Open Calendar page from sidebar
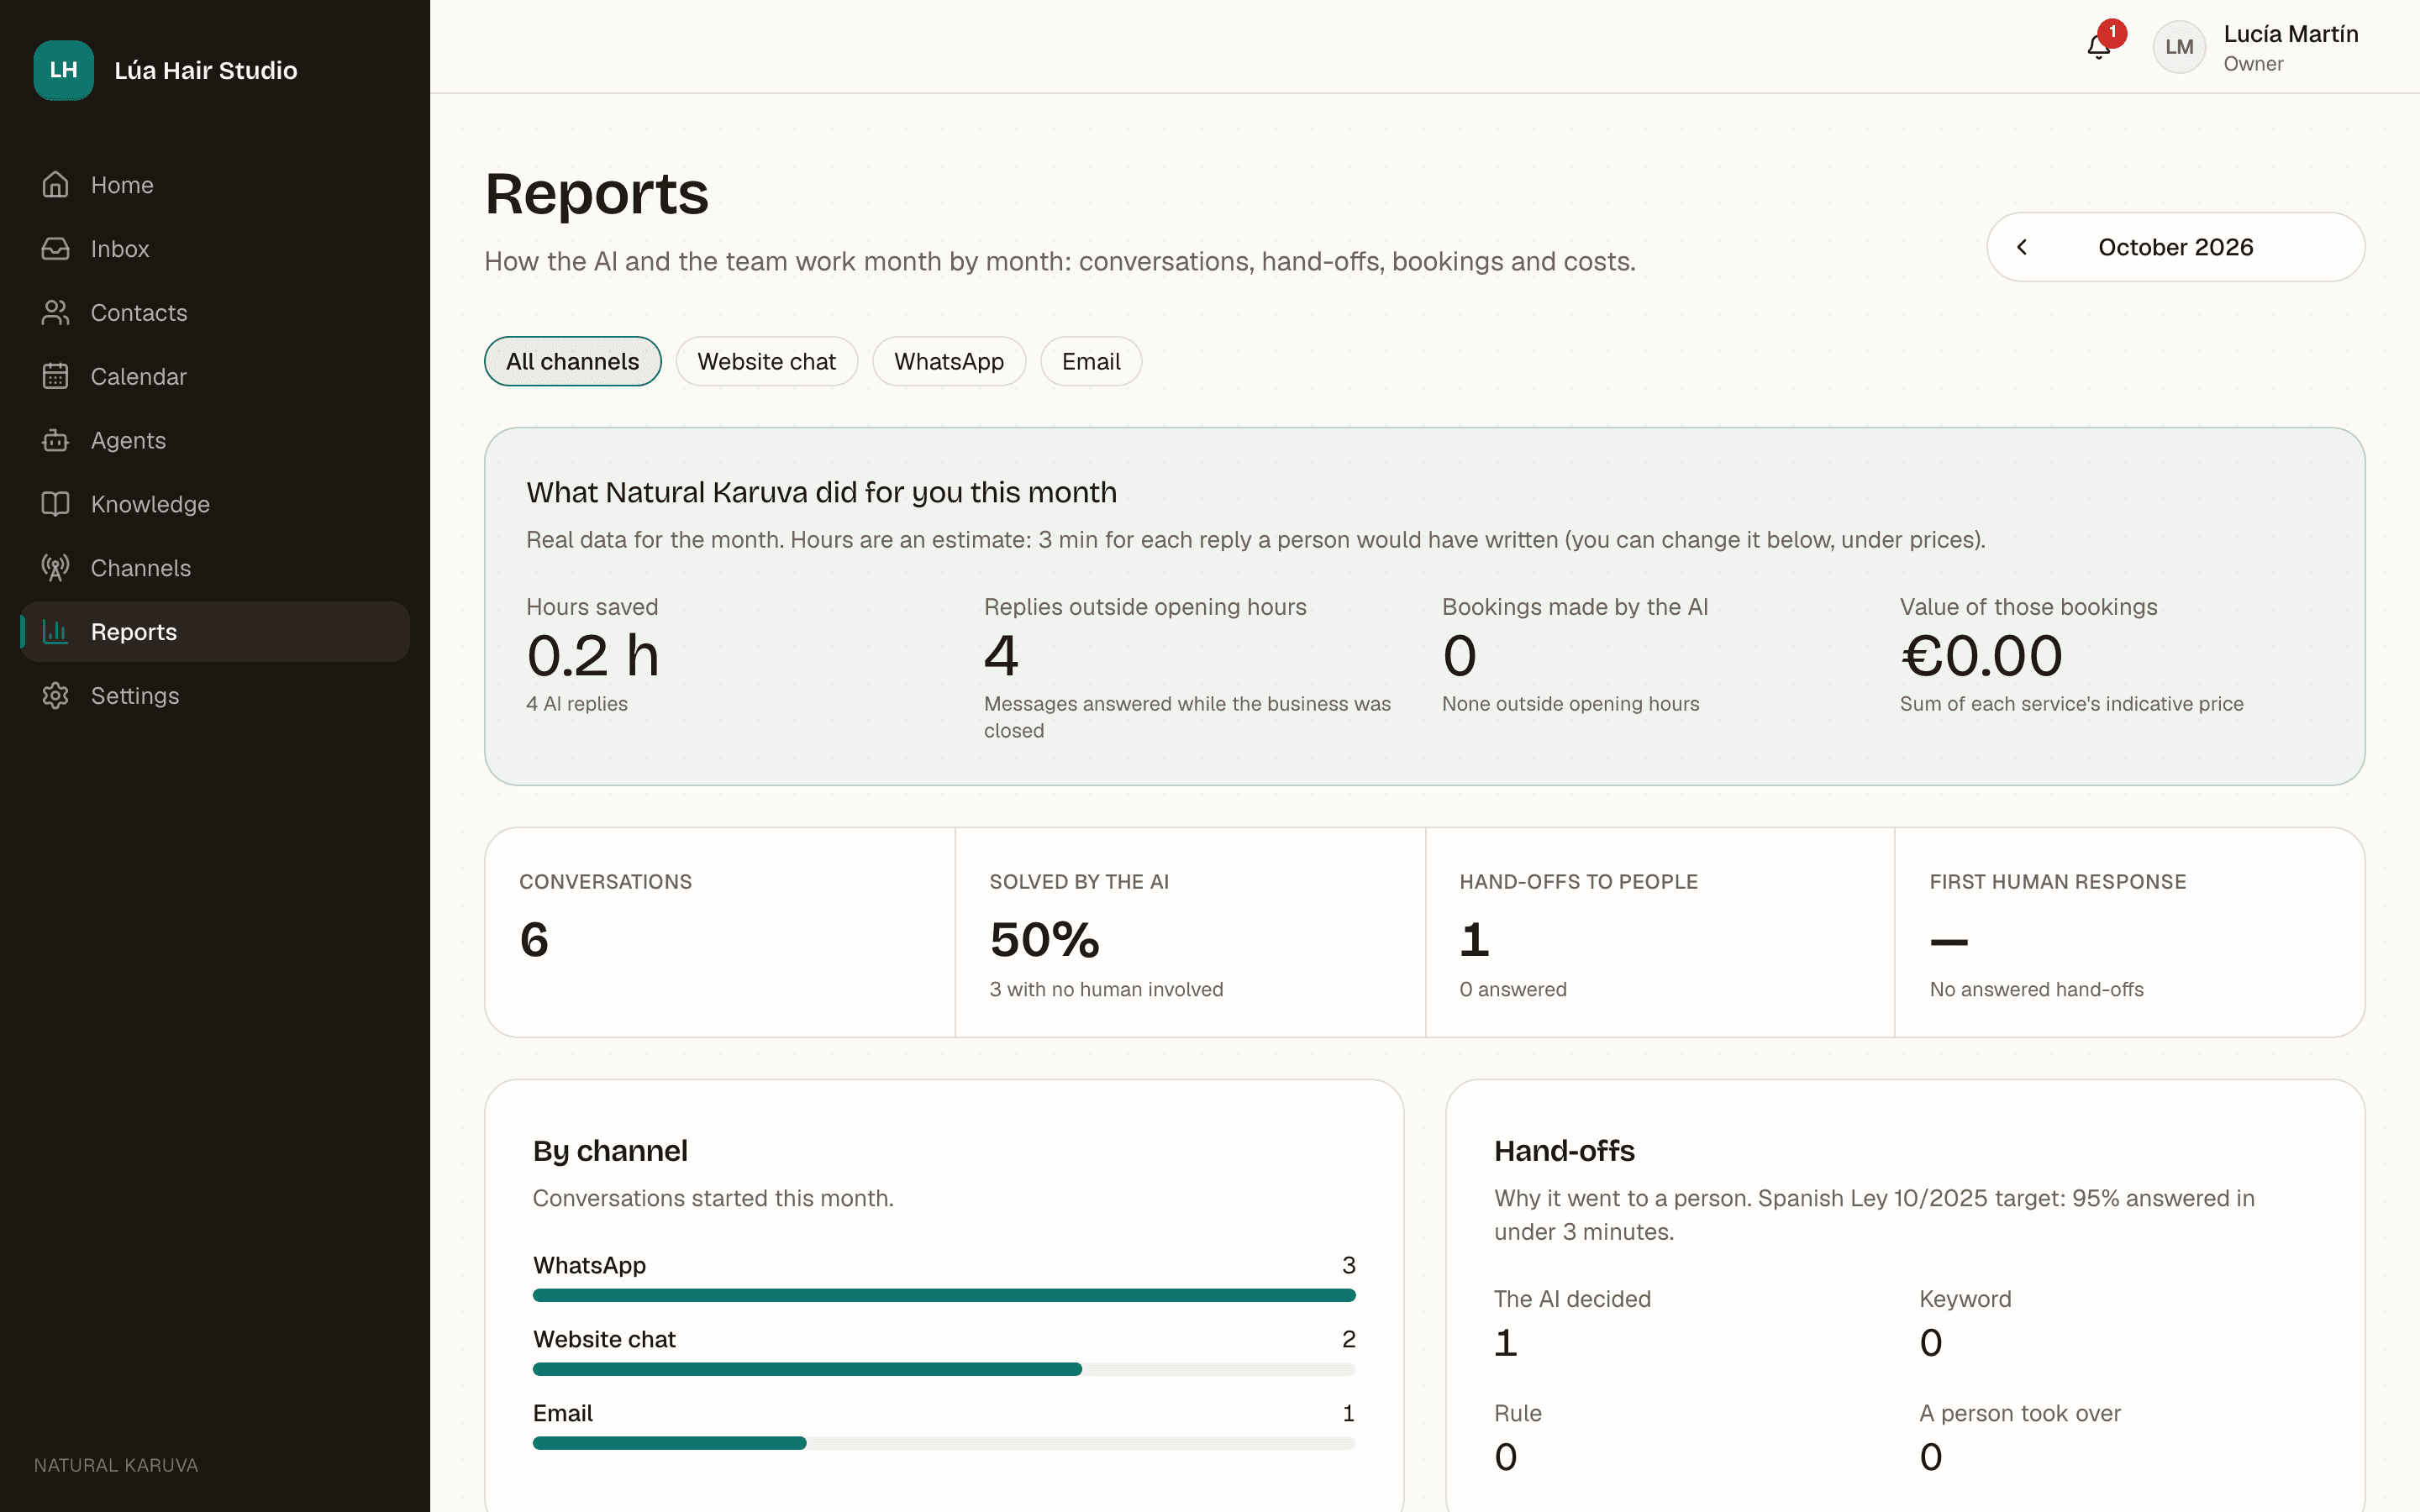2420x1512 pixels. pyautogui.click(x=214, y=377)
